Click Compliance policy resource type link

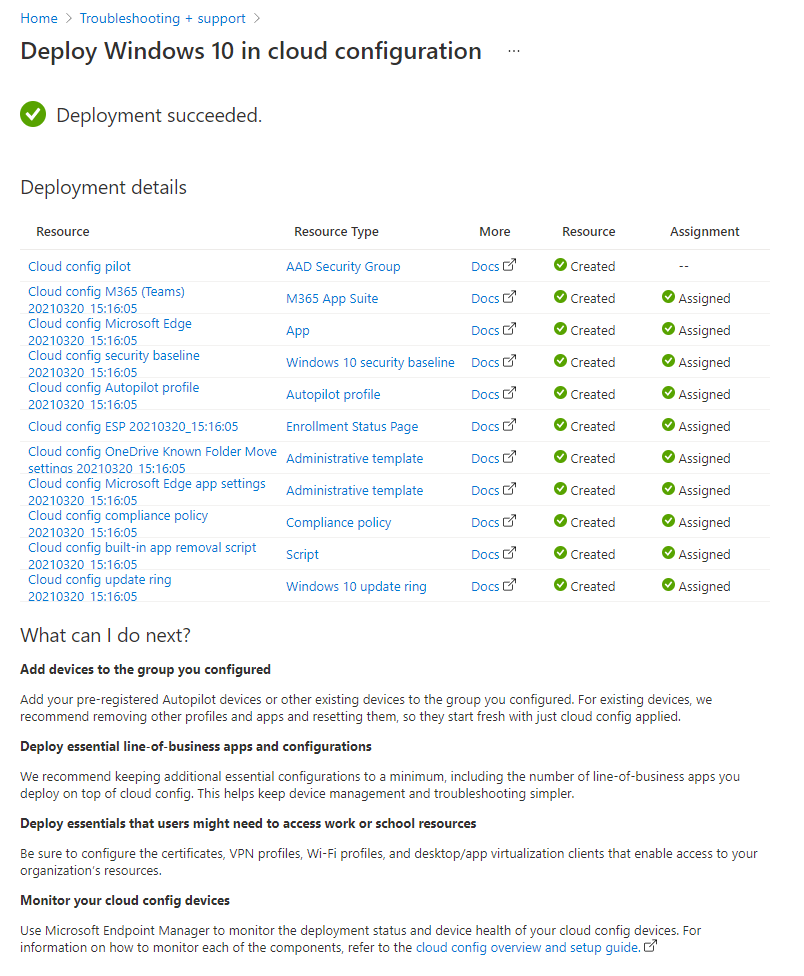(x=339, y=522)
